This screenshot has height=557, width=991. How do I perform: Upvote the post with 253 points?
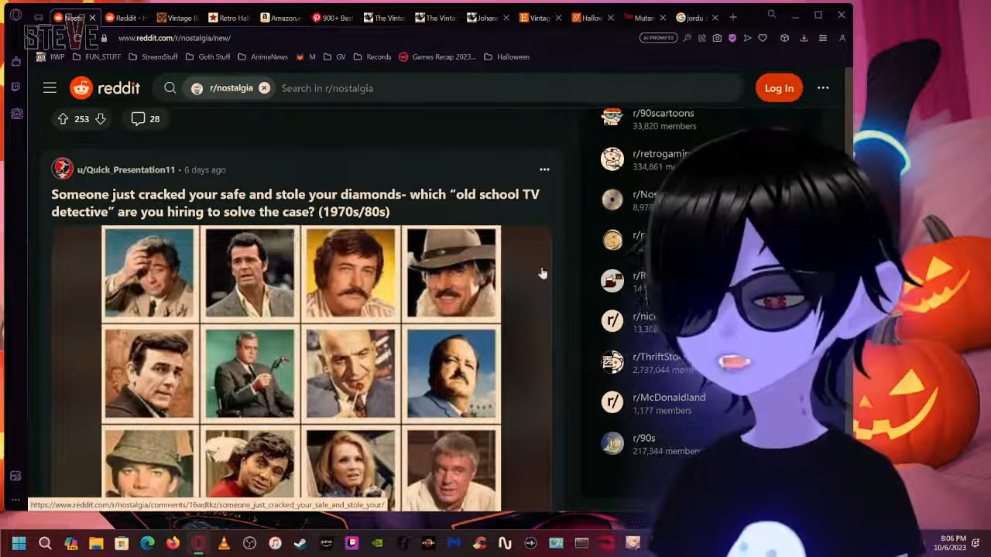63,118
